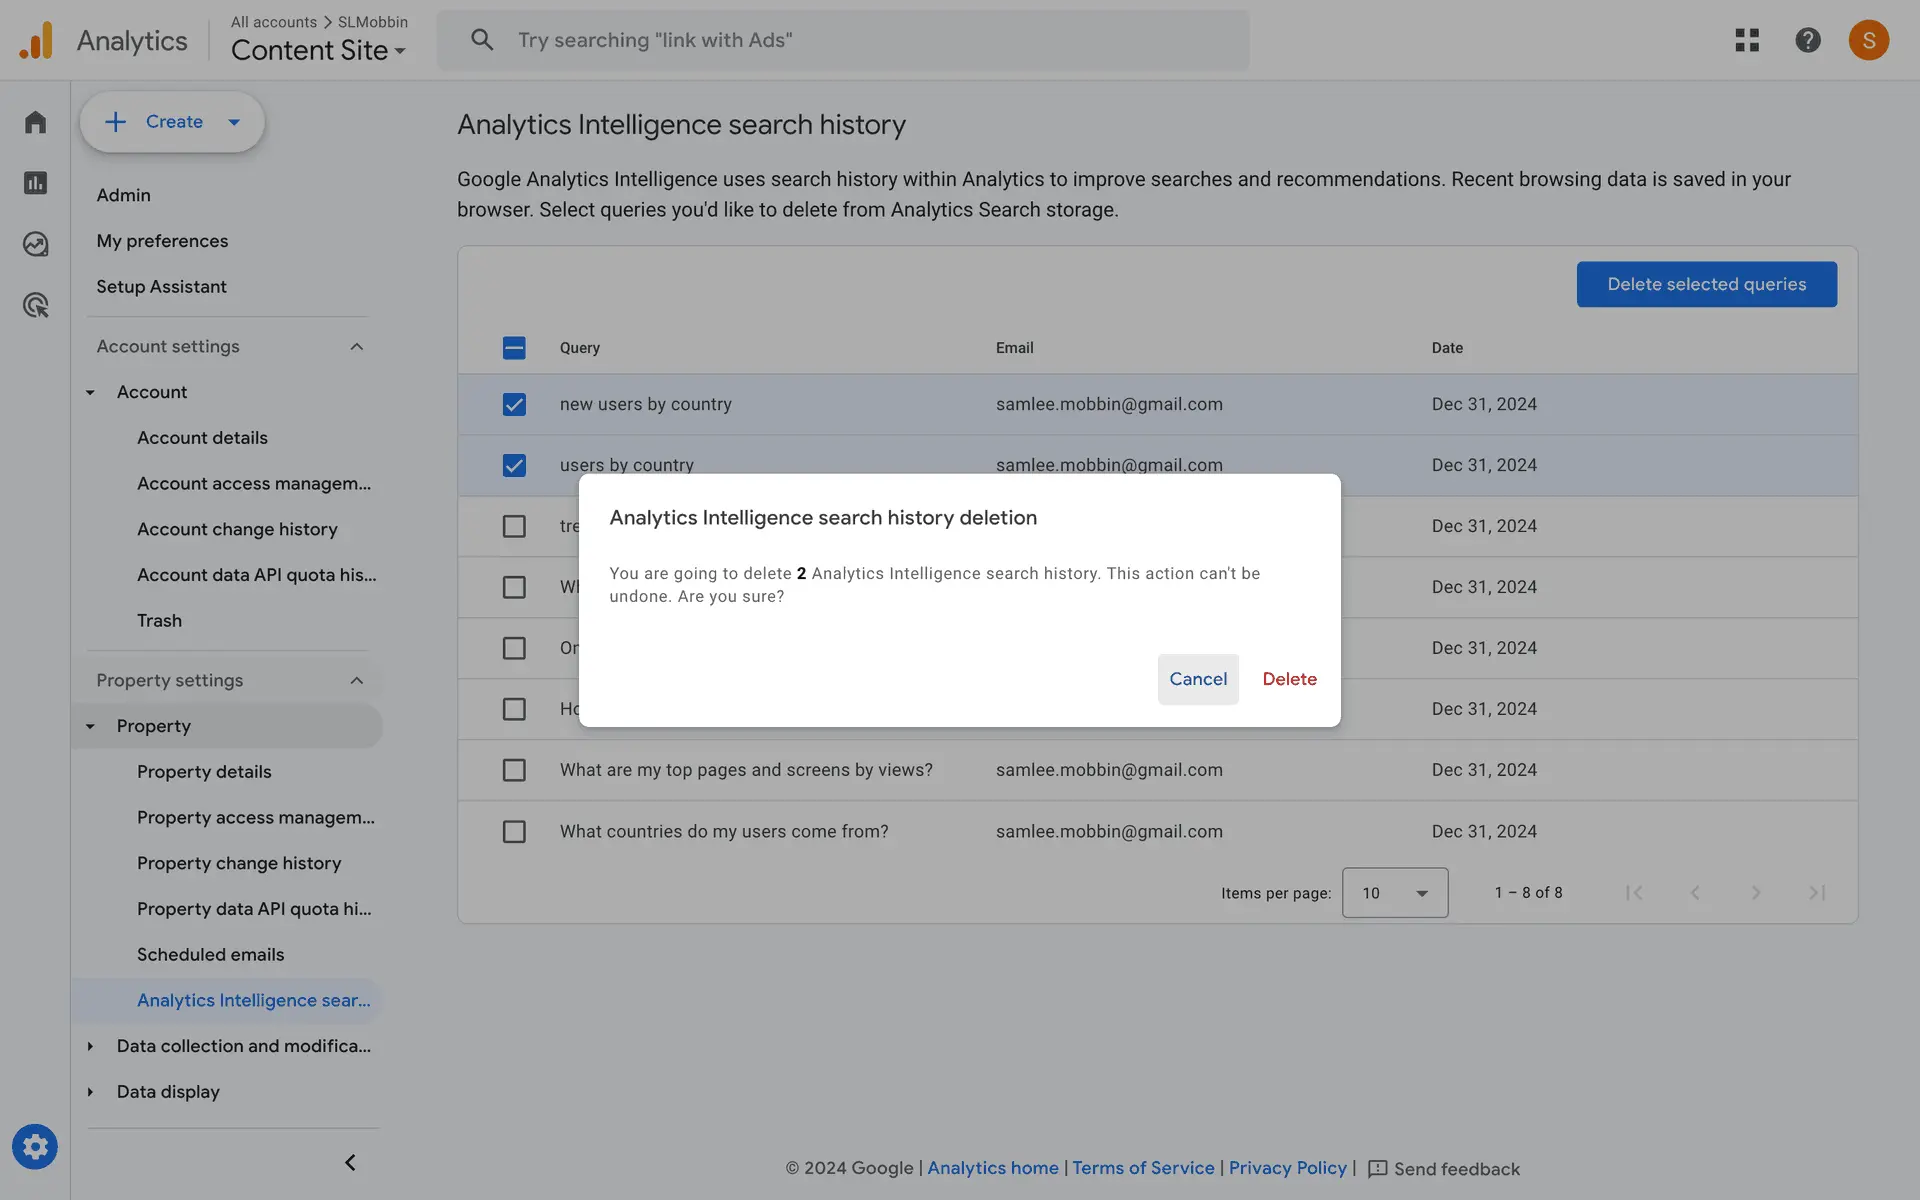Image resolution: width=1920 pixels, height=1200 pixels.
Task: Open the Home icon in left rail
Action: tap(36, 122)
